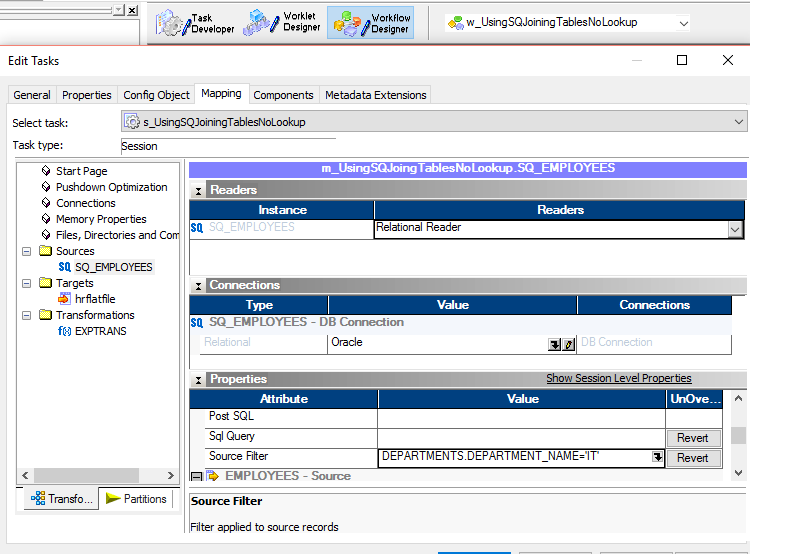The image size is (811, 554).
Task: Open the Task Developer tool
Action: pos(196,23)
